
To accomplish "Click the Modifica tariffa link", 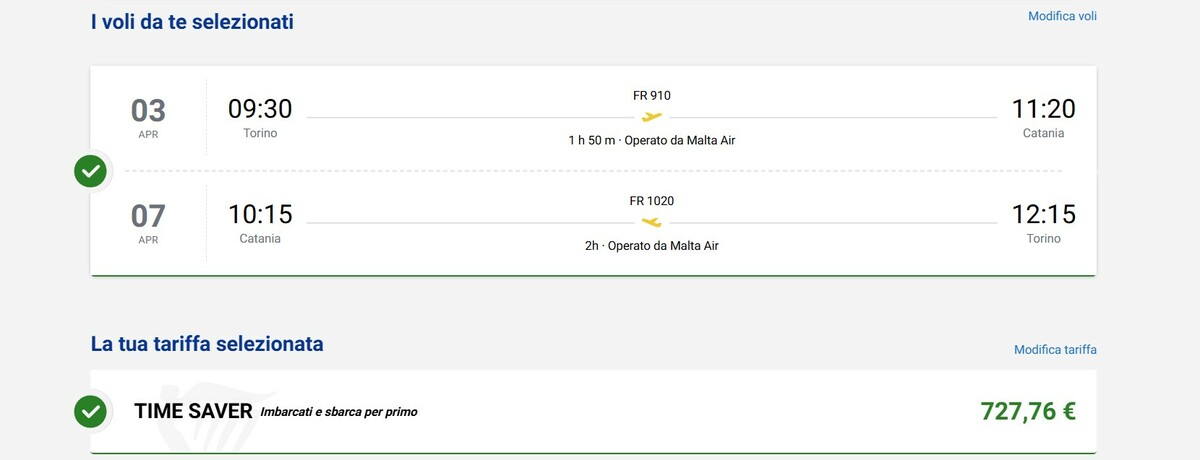I will click(1055, 350).
